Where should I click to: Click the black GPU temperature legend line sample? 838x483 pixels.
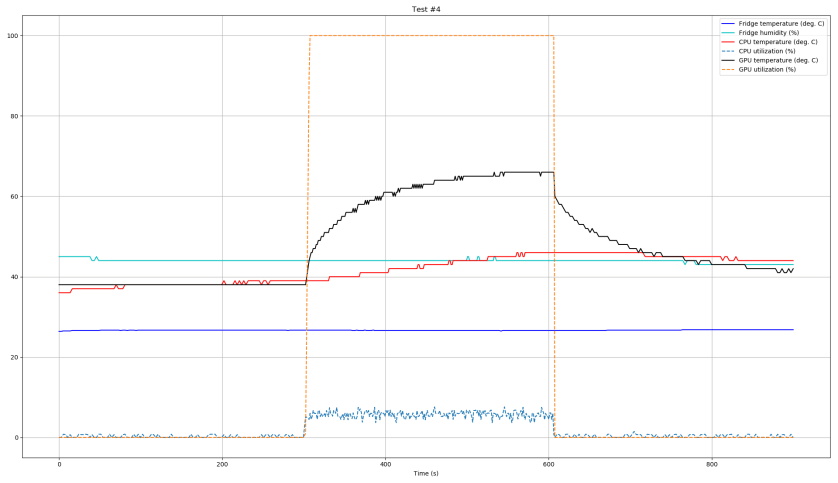point(728,60)
